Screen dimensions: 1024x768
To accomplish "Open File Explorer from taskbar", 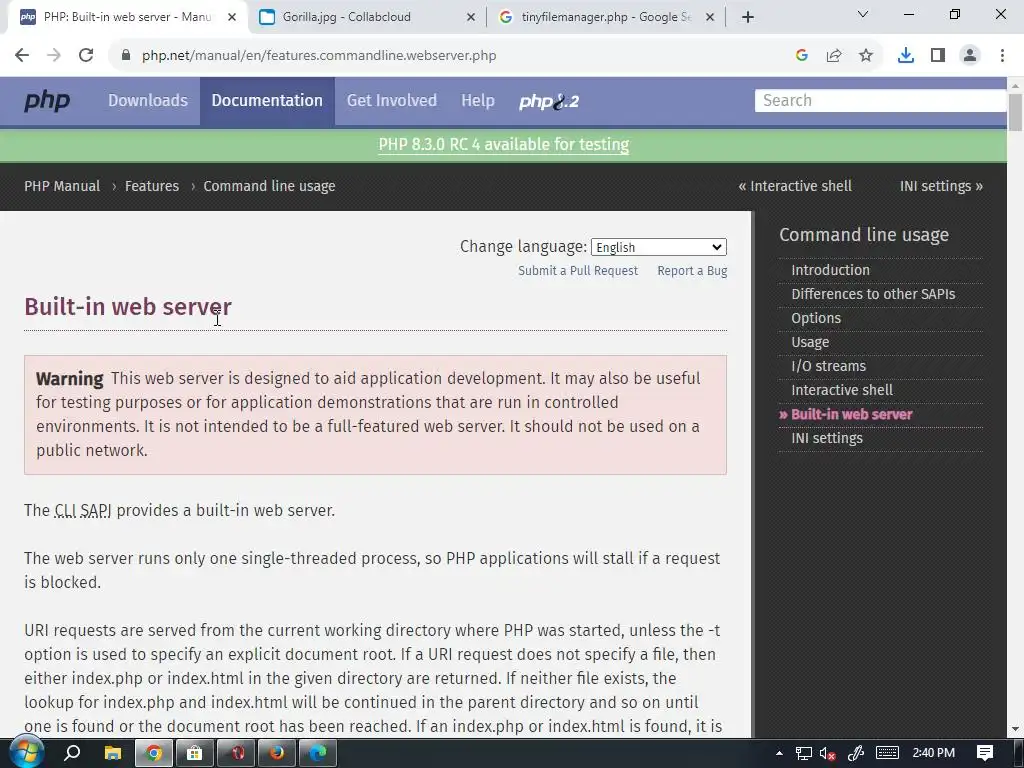I will 113,753.
